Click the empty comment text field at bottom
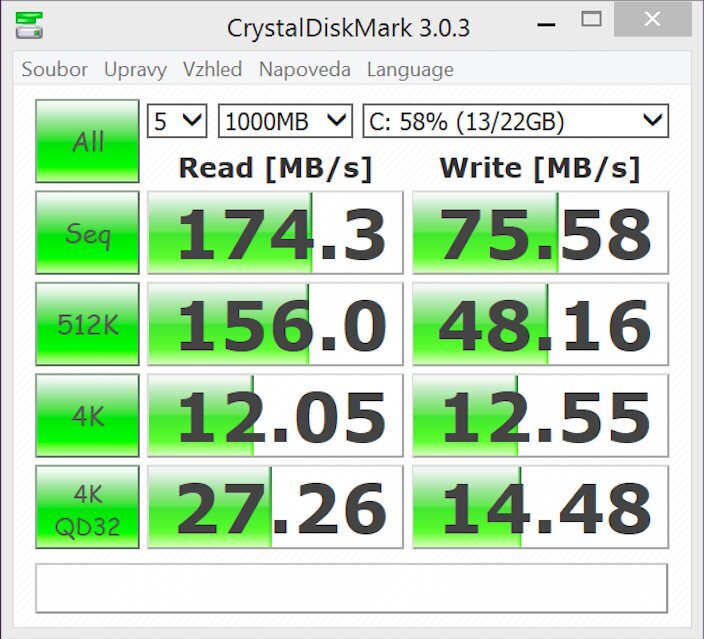The image size is (704, 639). coord(351,588)
